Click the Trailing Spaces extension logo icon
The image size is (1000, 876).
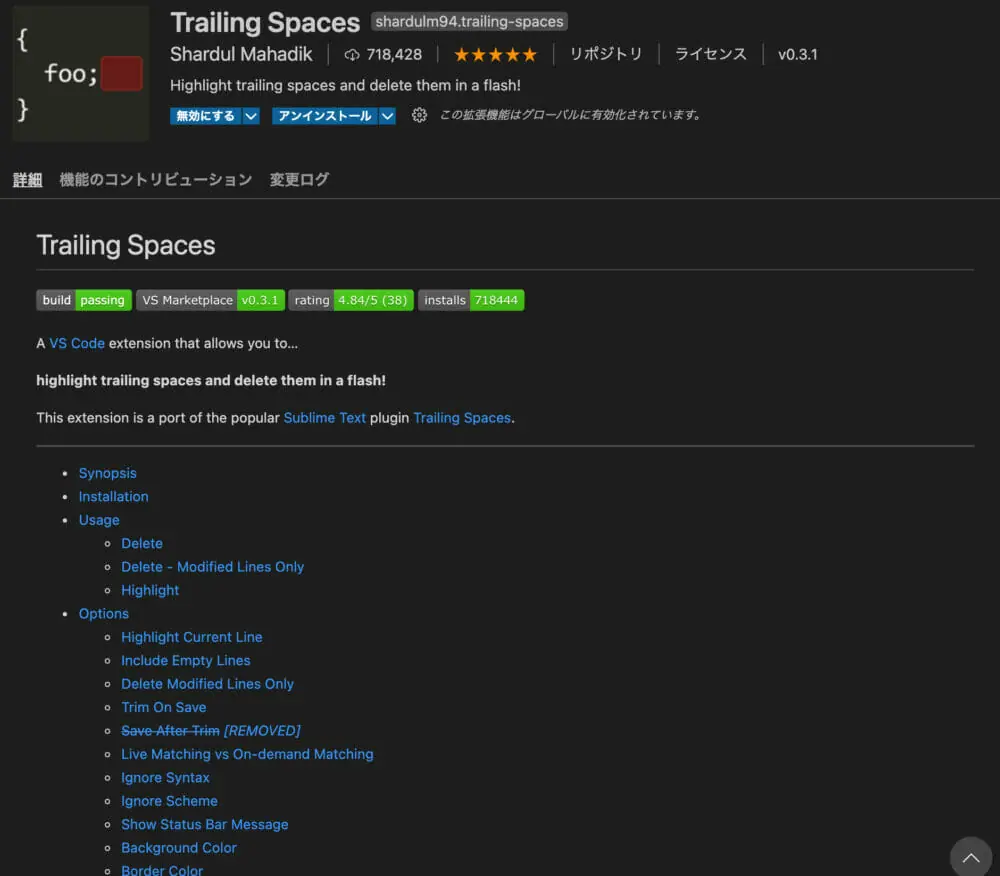click(x=80, y=73)
